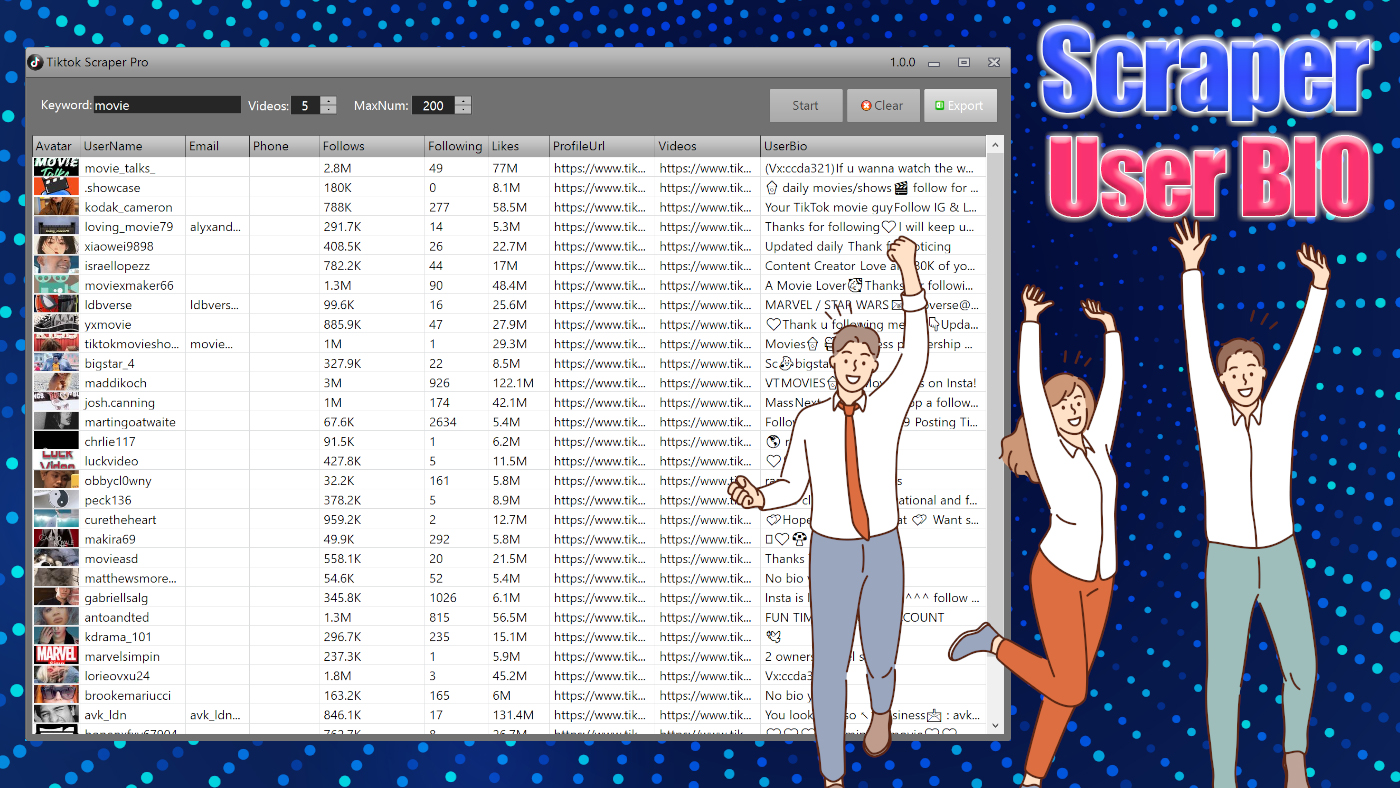Sort by the Follows column header
The width and height of the screenshot is (1400, 788).
(x=372, y=146)
